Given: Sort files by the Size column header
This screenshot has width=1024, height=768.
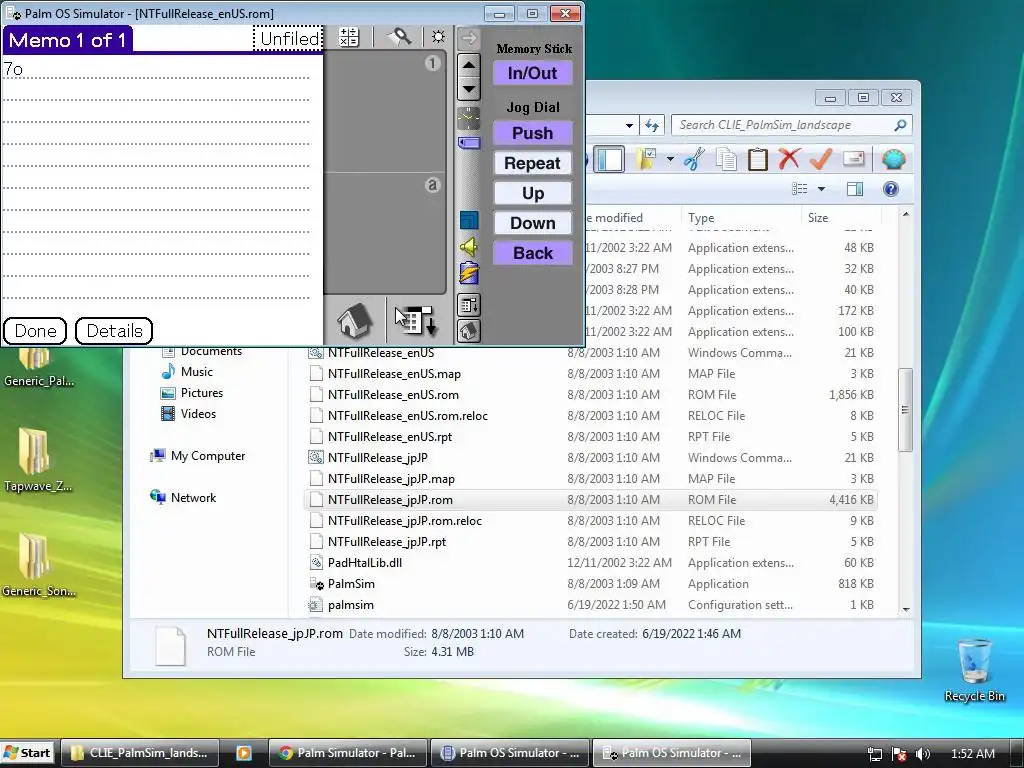Looking at the screenshot, I should (x=840, y=217).
